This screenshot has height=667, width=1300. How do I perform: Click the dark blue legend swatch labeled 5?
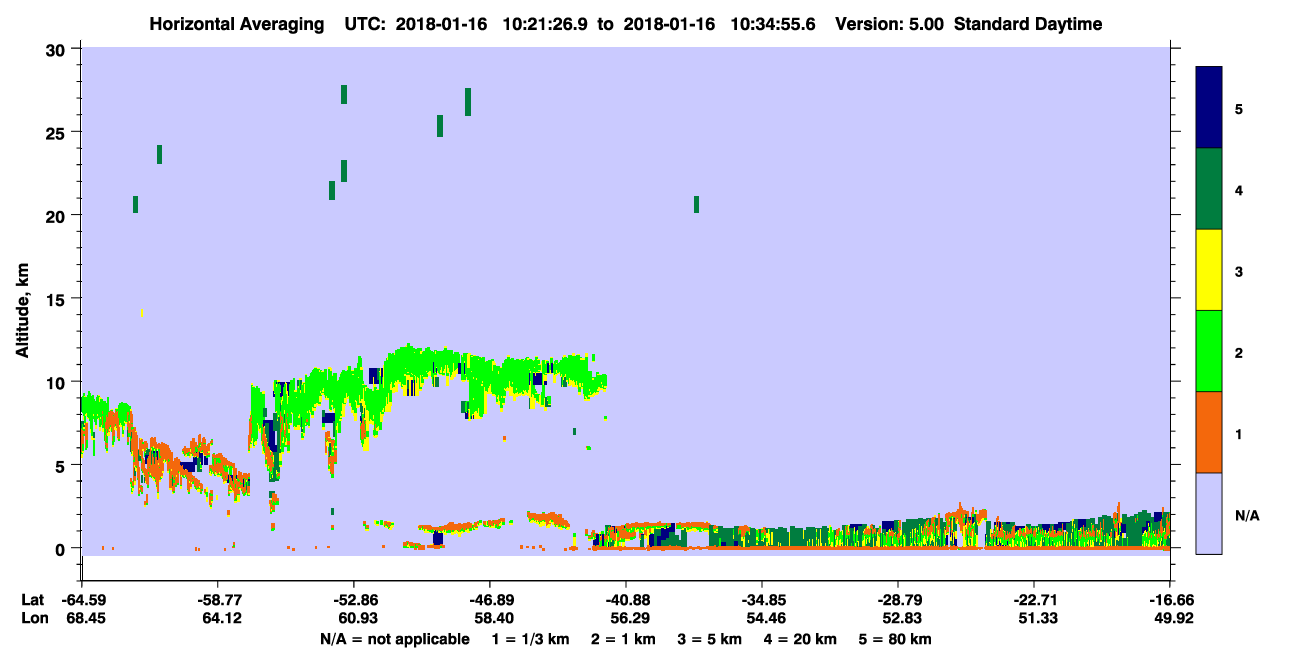point(1209,108)
